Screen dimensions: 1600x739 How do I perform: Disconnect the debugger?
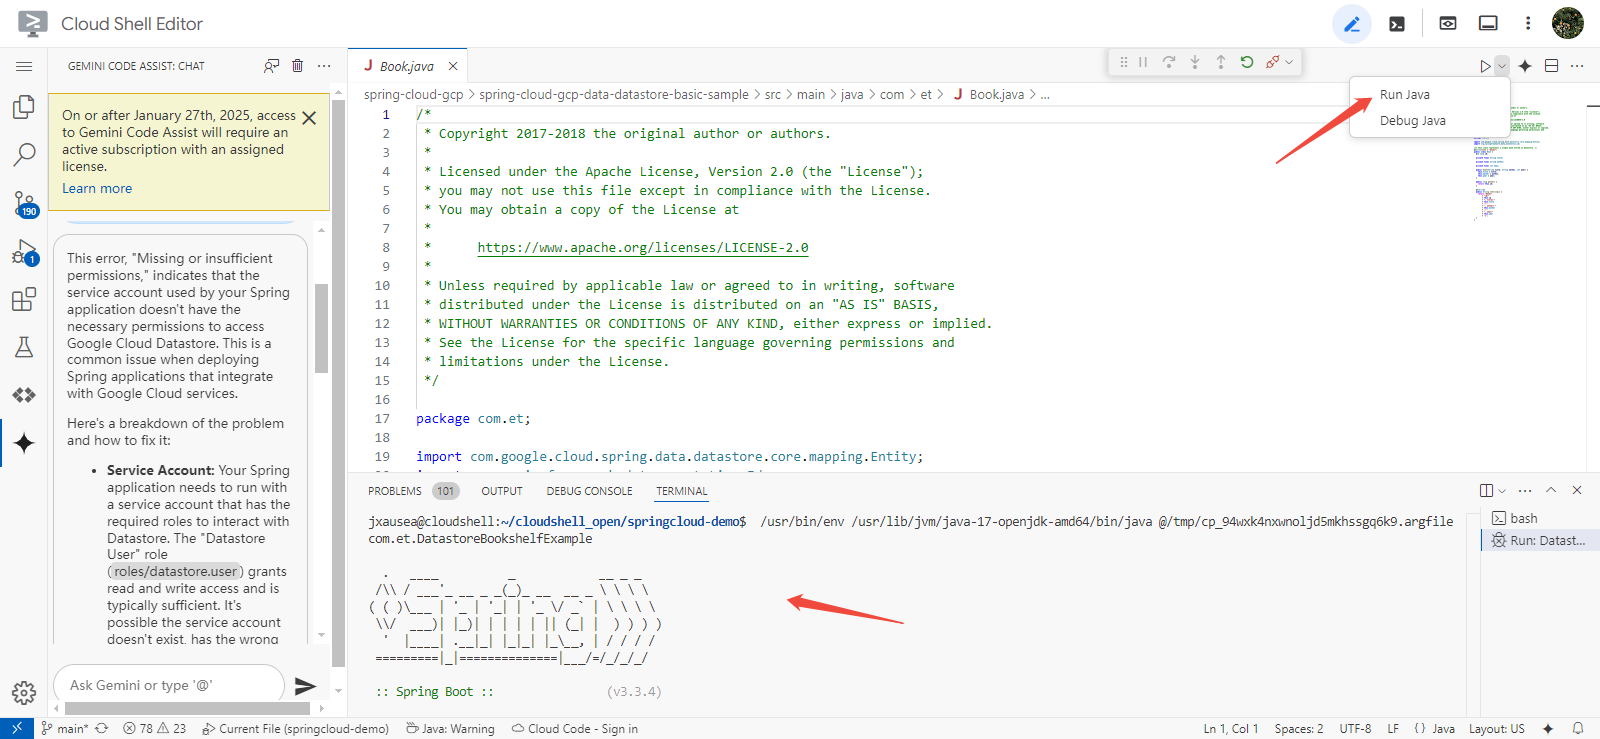(1272, 62)
